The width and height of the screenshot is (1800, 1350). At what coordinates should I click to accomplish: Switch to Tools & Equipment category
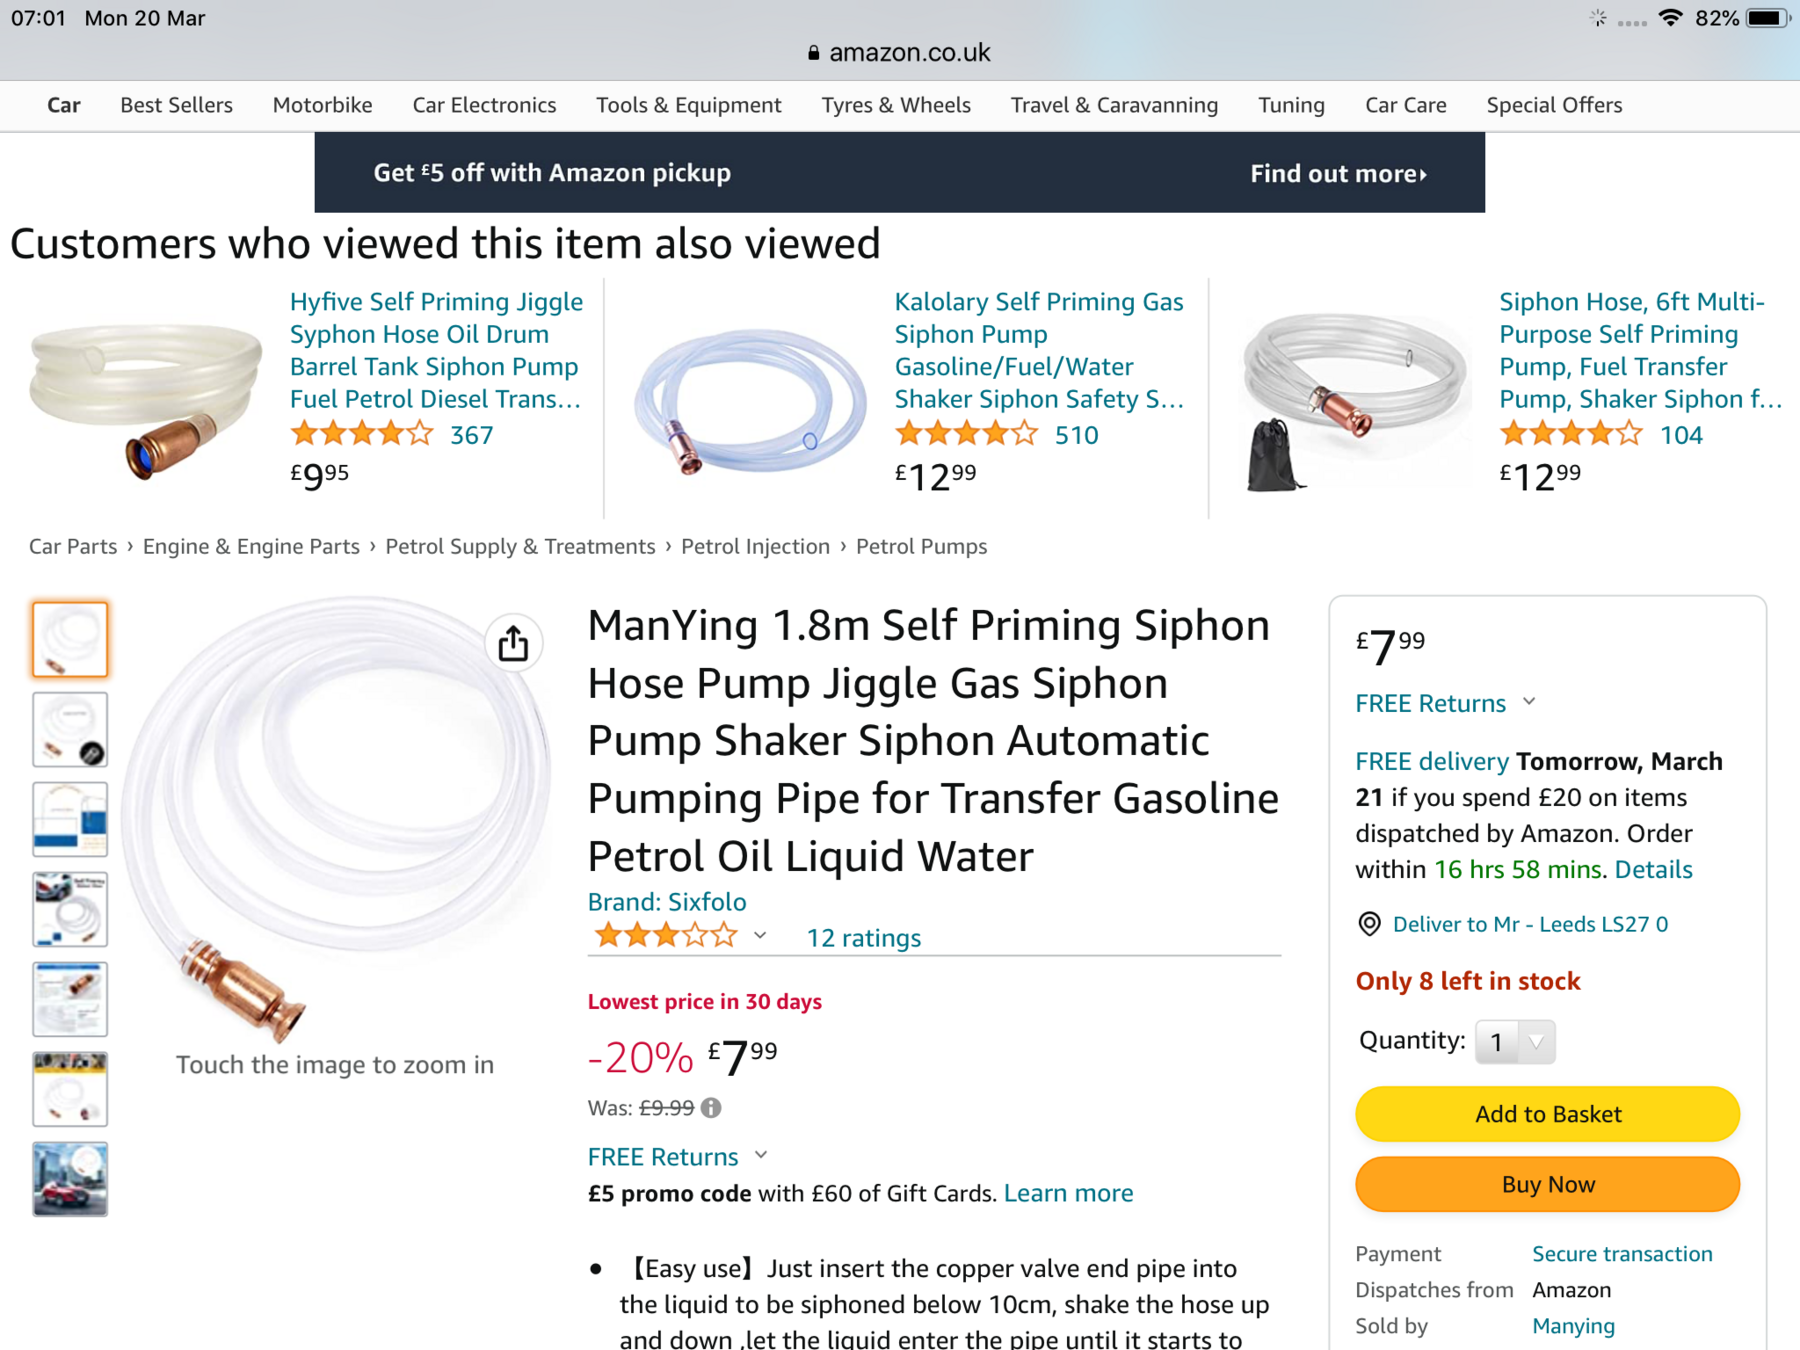pos(688,105)
